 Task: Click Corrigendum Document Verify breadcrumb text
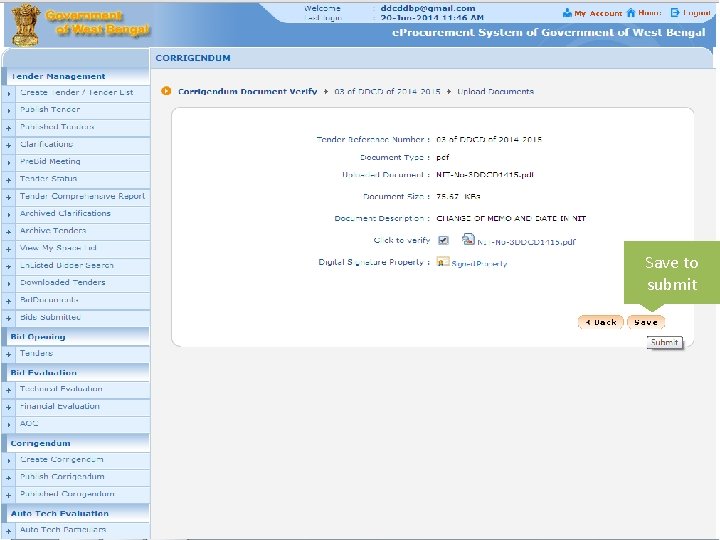pyautogui.click(x=248, y=91)
